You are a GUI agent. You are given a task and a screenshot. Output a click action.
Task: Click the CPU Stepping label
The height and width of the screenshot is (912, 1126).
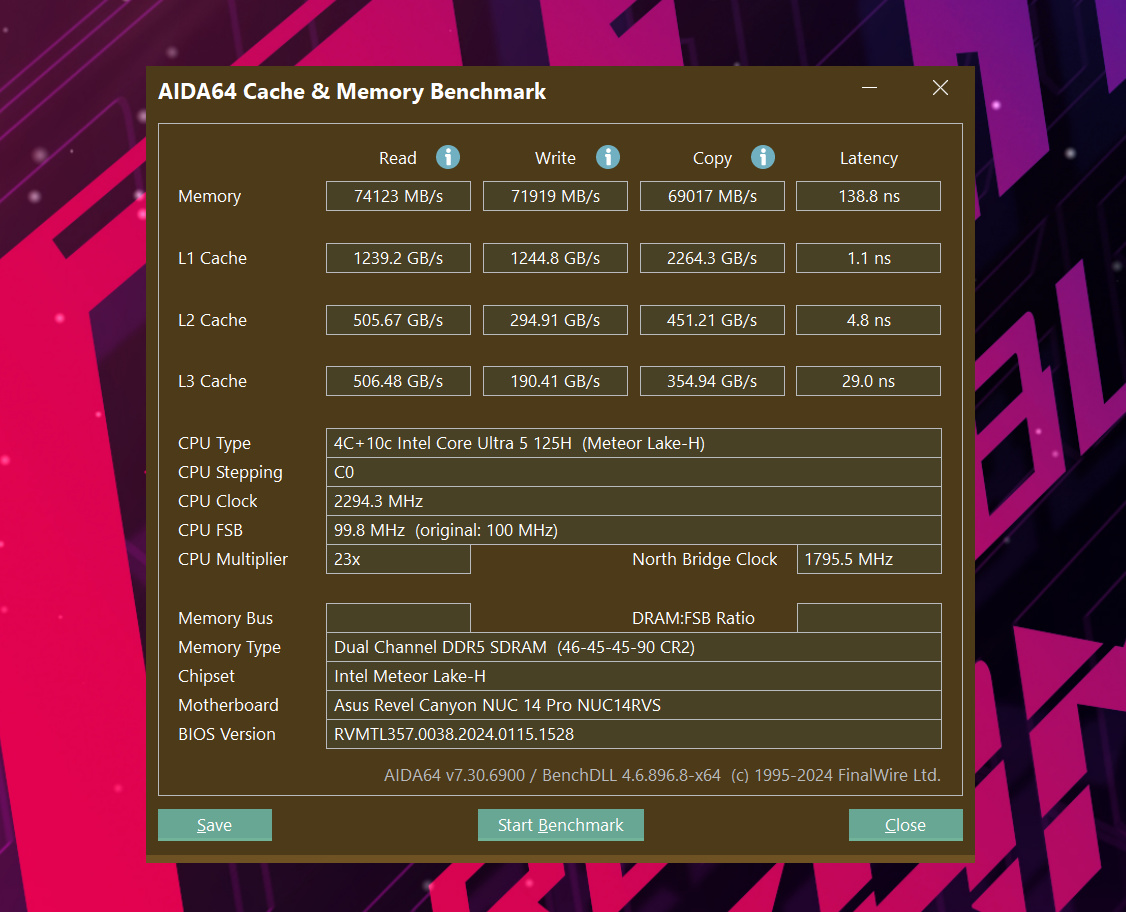pyautogui.click(x=231, y=473)
